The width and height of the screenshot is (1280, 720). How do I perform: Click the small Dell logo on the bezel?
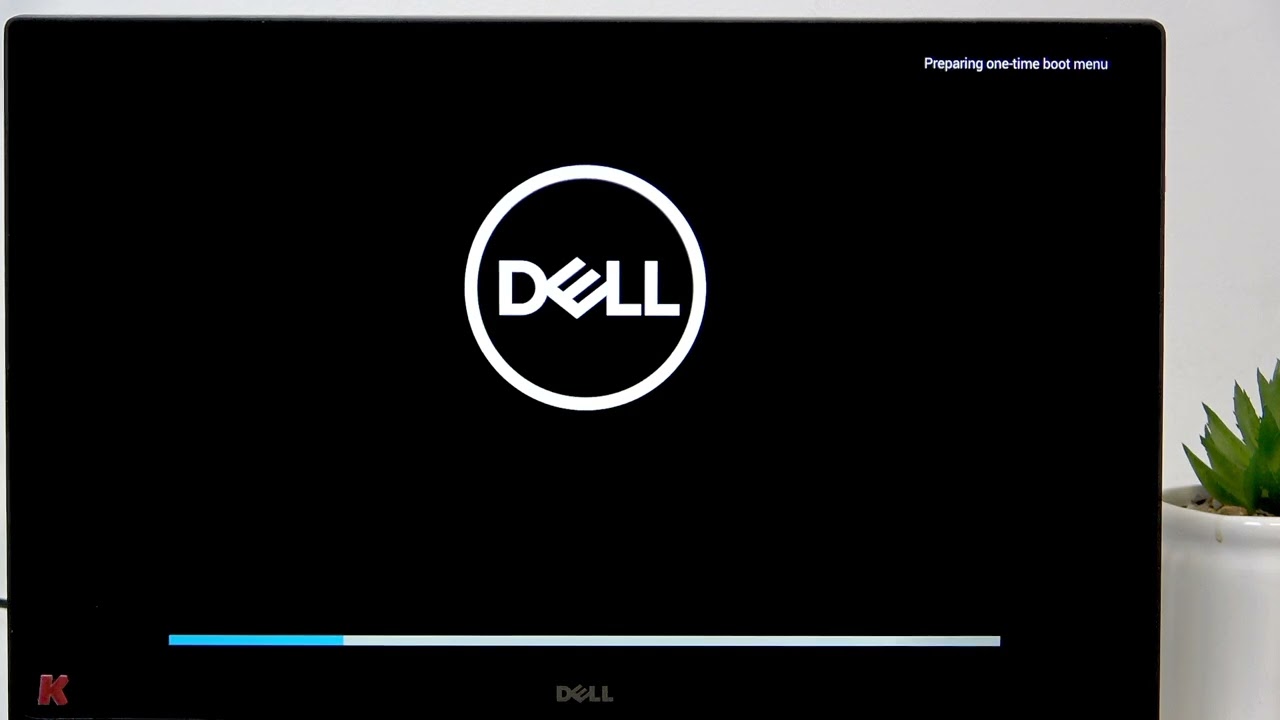584,694
